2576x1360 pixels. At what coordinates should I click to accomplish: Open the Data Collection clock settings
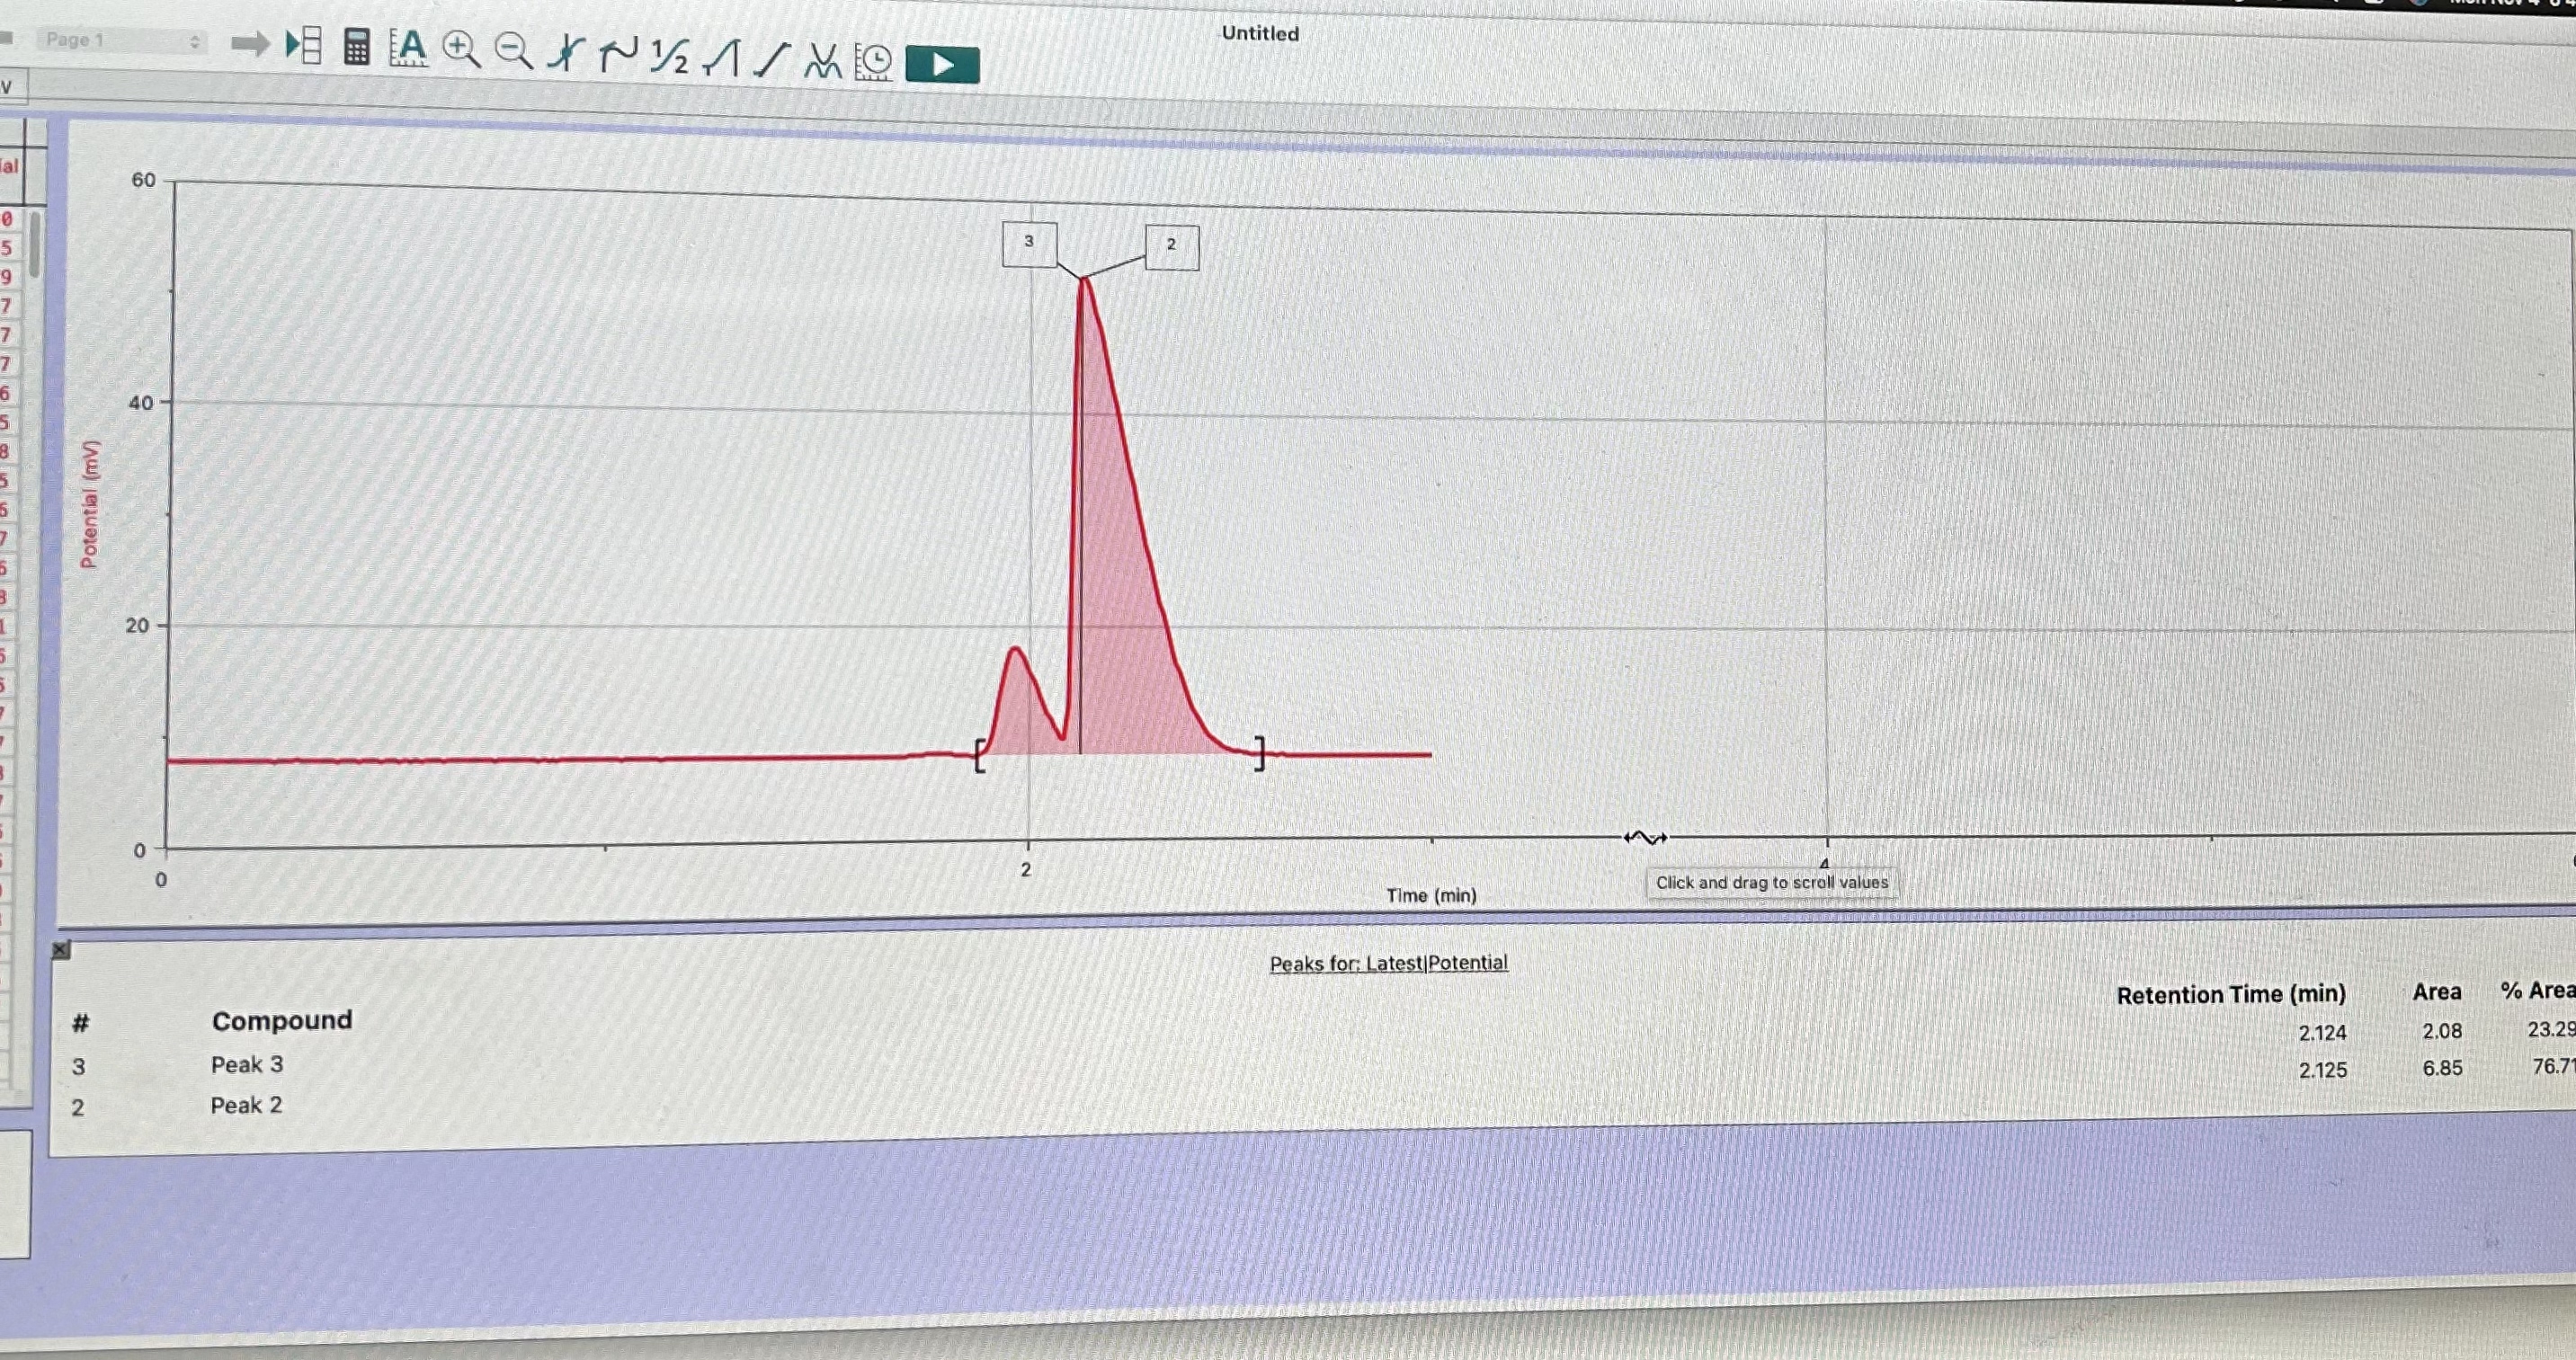(x=874, y=63)
